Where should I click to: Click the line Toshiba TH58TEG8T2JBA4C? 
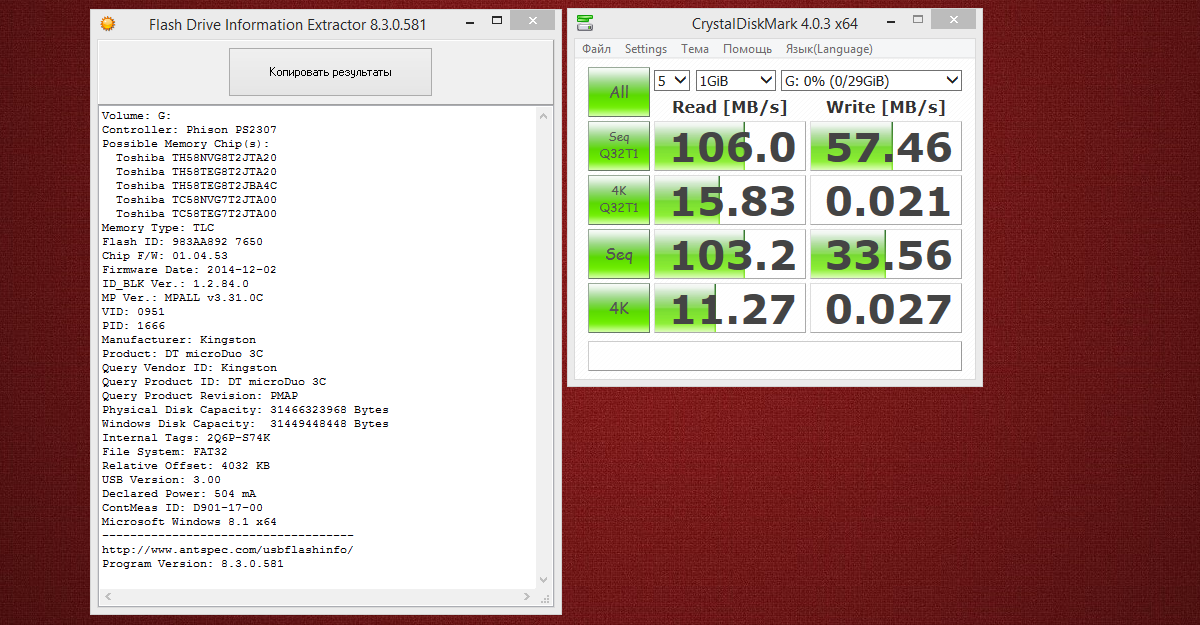pyautogui.click(x=196, y=186)
